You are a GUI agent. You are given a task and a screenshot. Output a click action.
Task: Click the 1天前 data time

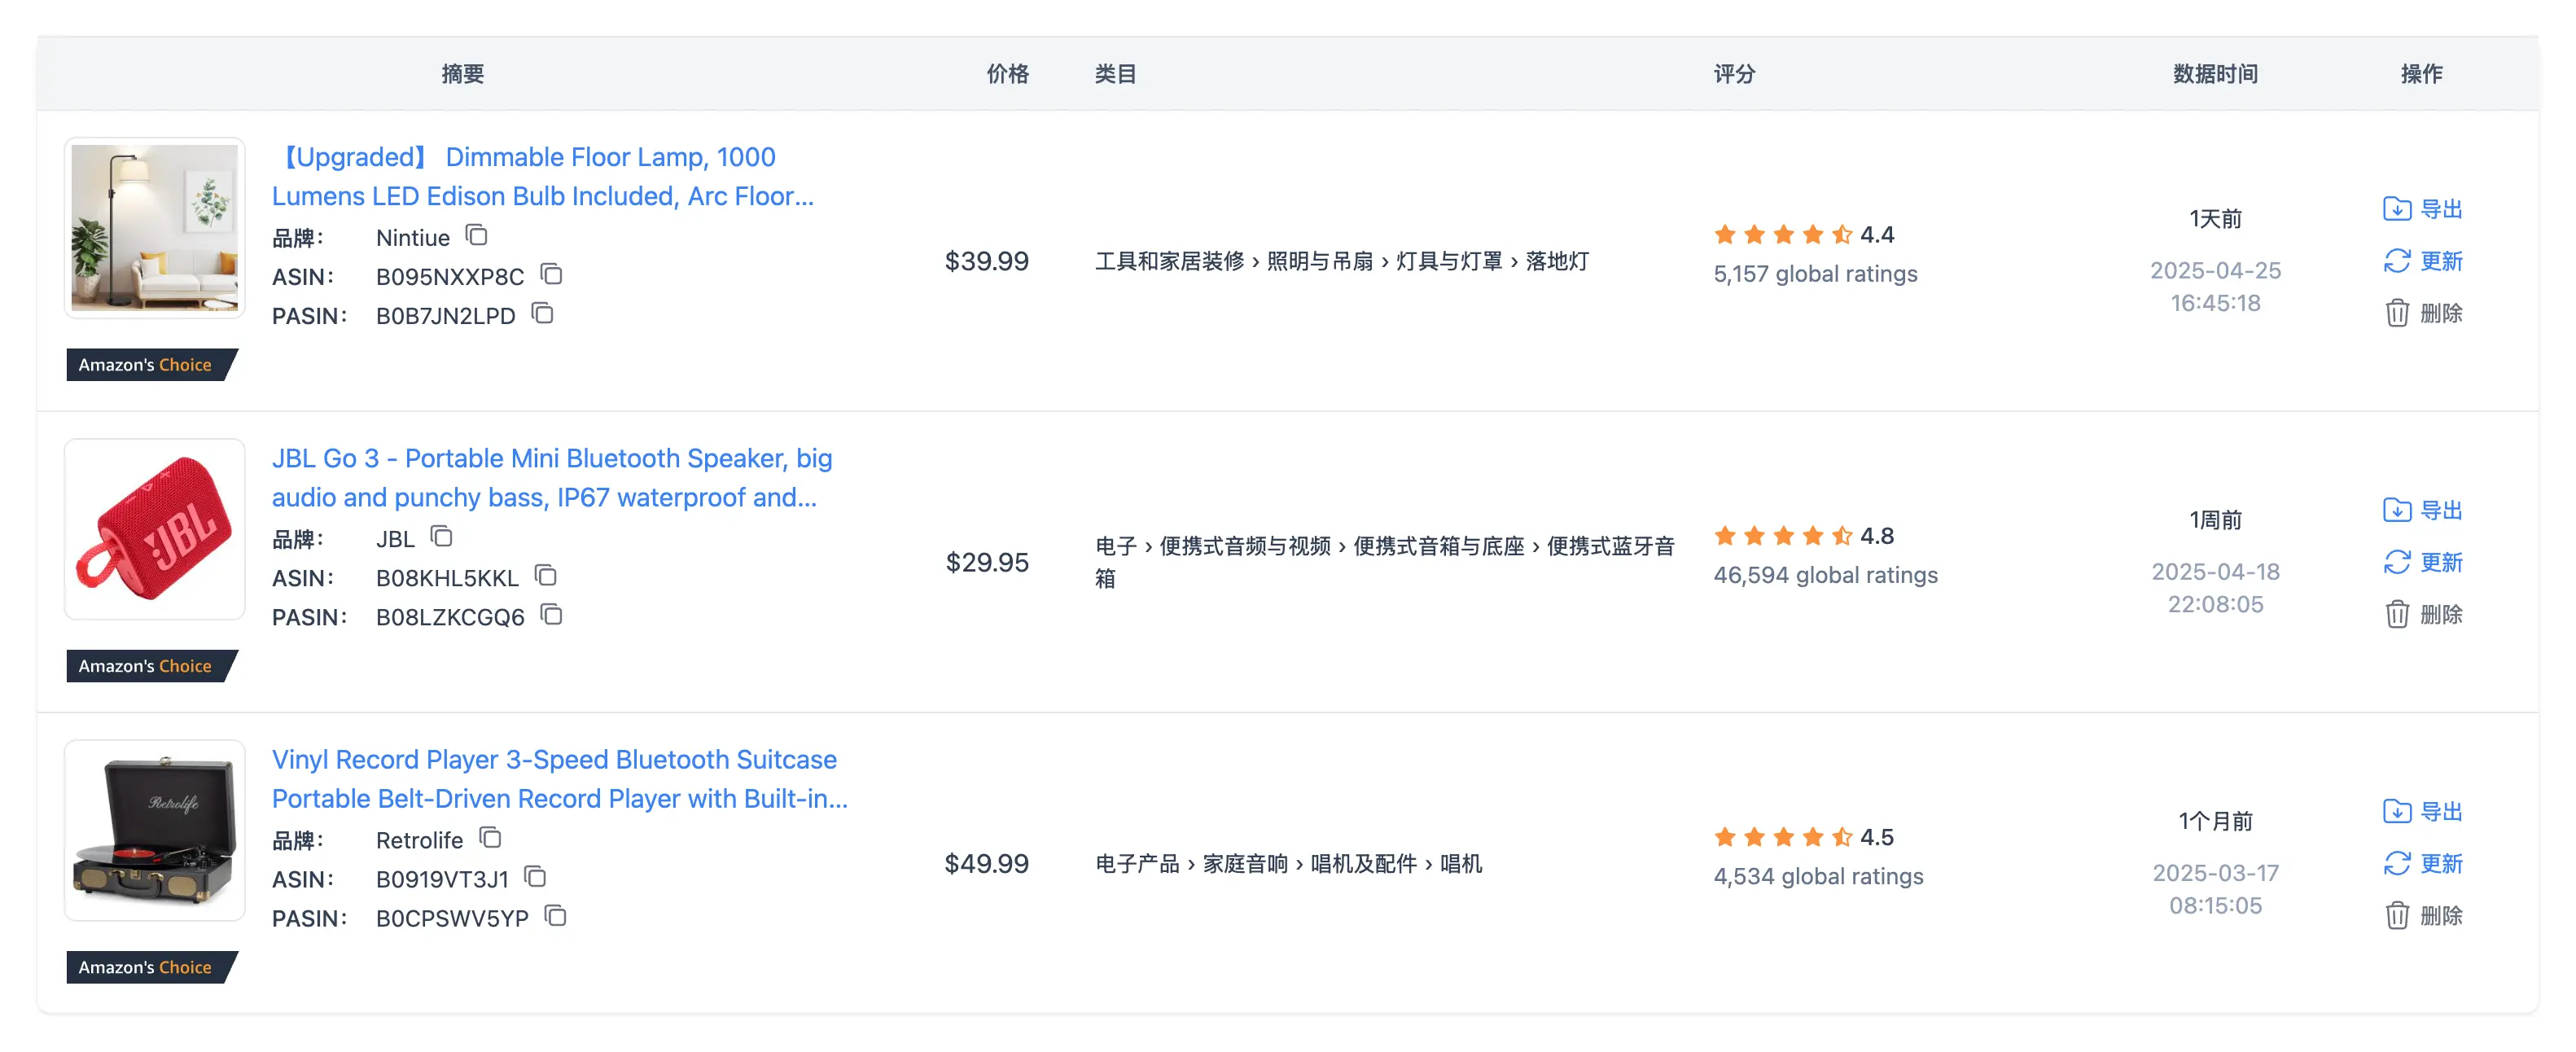point(2215,219)
